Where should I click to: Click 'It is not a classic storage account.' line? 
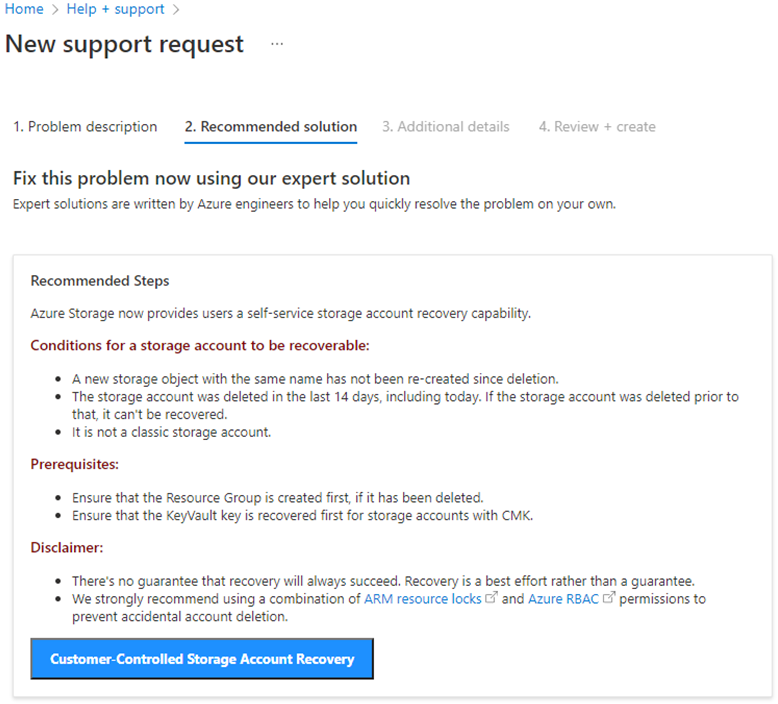[x=171, y=432]
